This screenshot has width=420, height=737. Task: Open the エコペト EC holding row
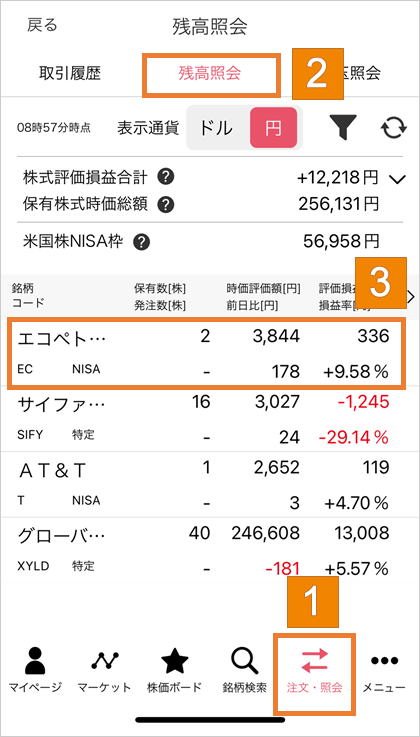[x=205, y=353]
